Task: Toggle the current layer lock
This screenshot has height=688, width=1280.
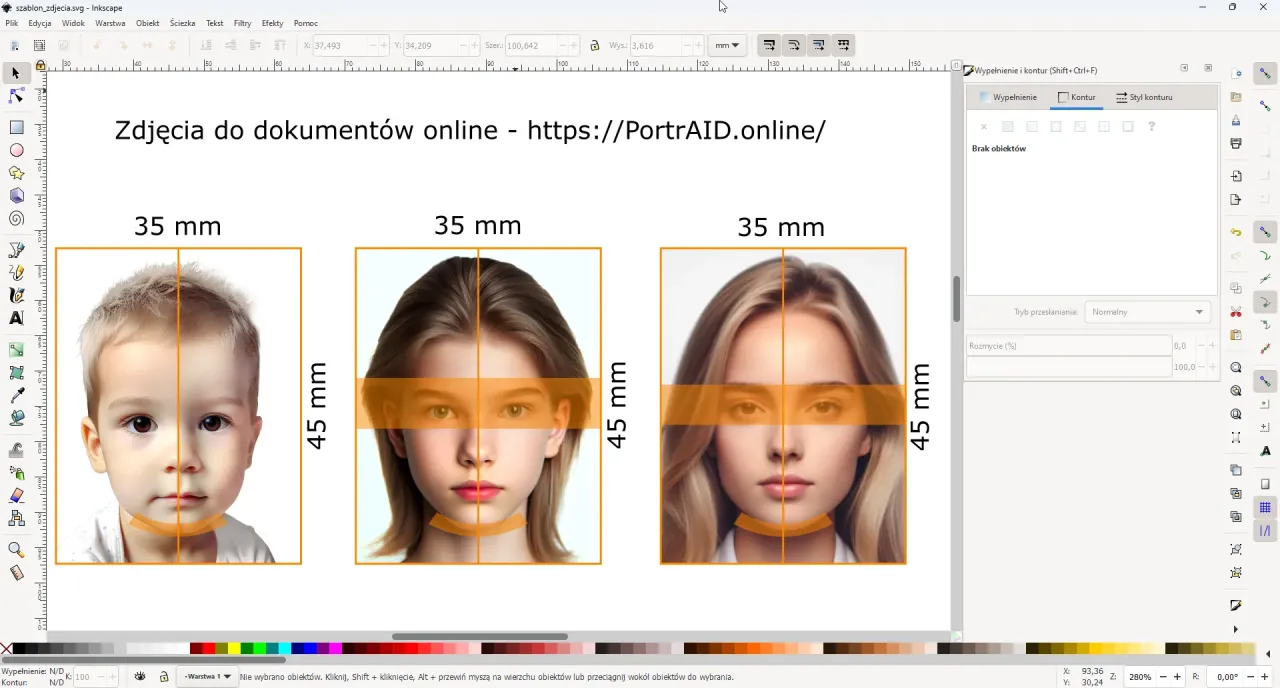Action: click(x=163, y=677)
